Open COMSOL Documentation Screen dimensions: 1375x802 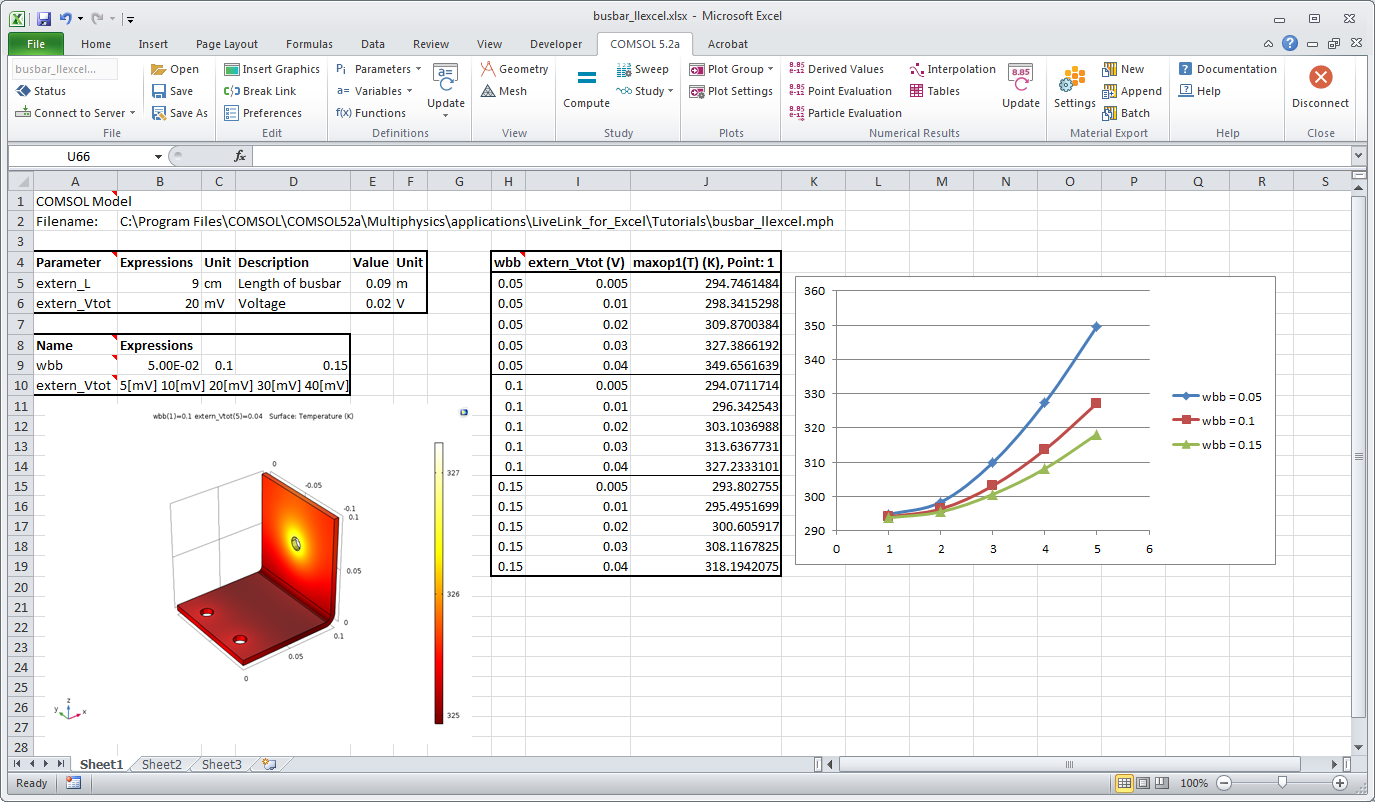[1227, 69]
